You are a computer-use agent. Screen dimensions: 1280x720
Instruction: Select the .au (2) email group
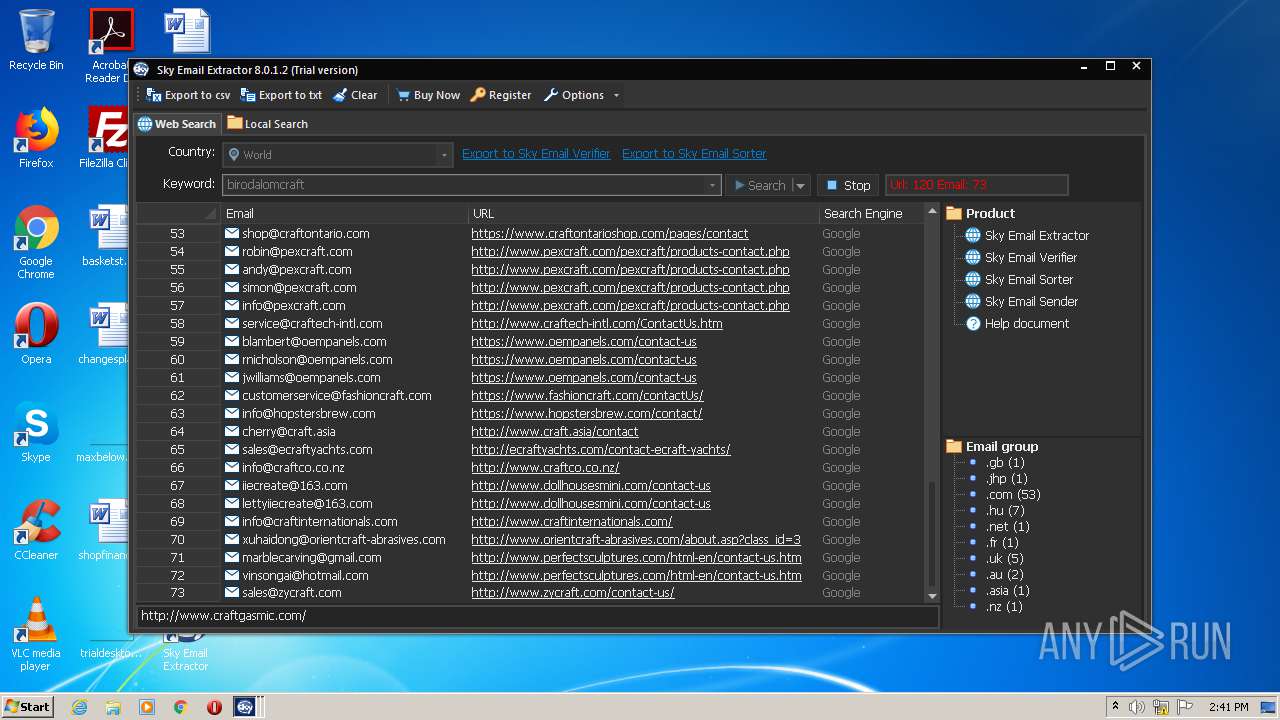pos(1004,574)
